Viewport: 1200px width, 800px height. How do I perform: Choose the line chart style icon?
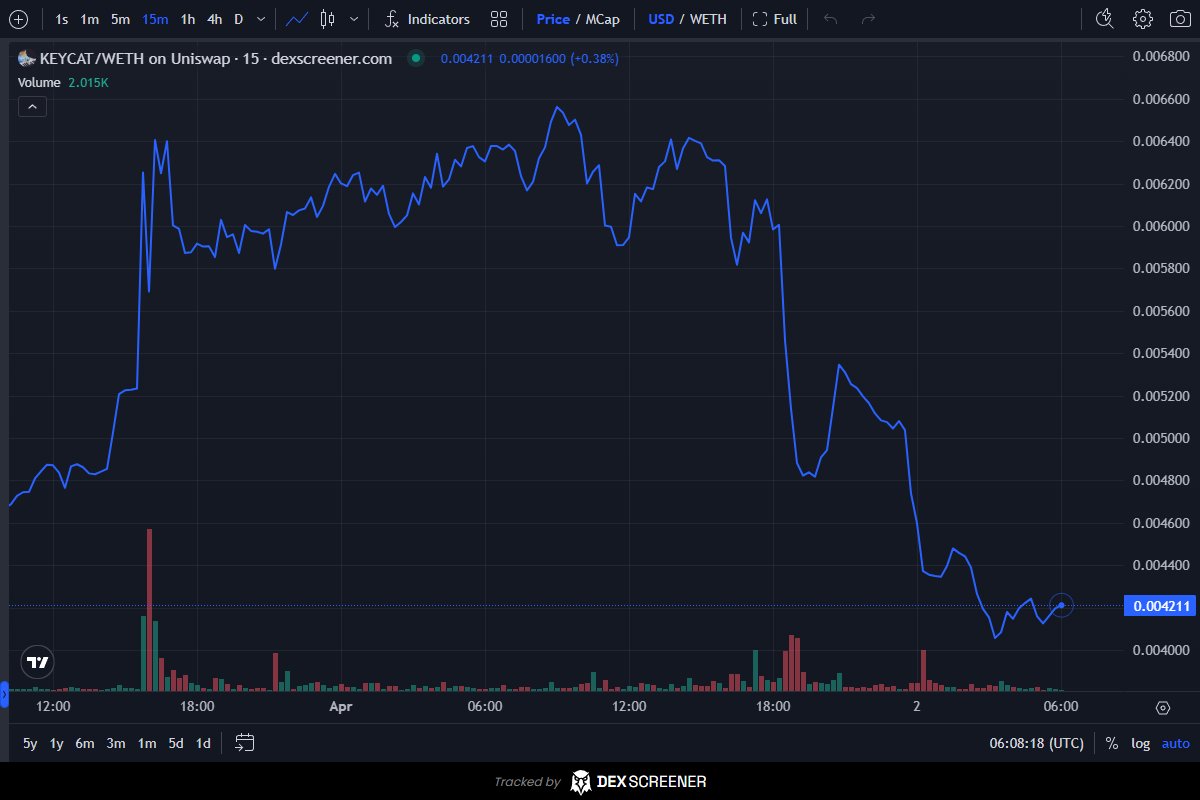pyautogui.click(x=296, y=19)
